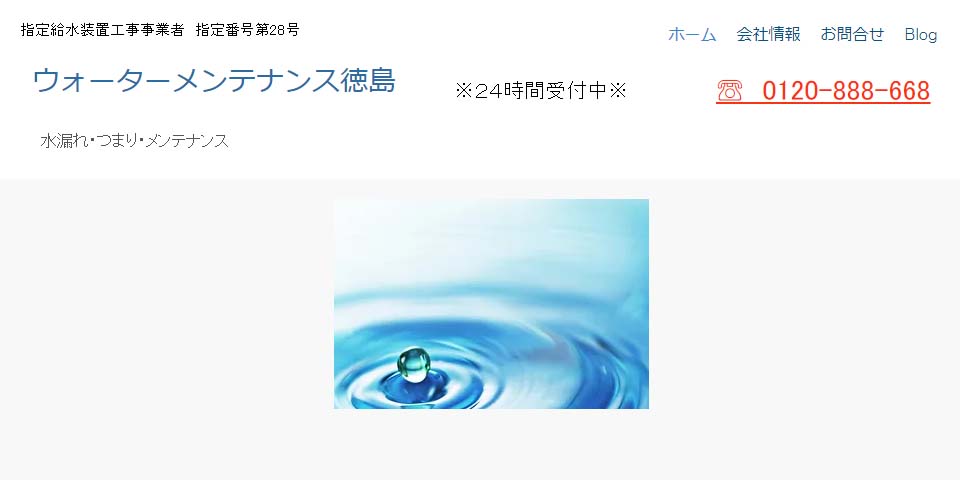Open the お問合せ contact page
Screen dimensions: 960x480
(x=852, y=34)
